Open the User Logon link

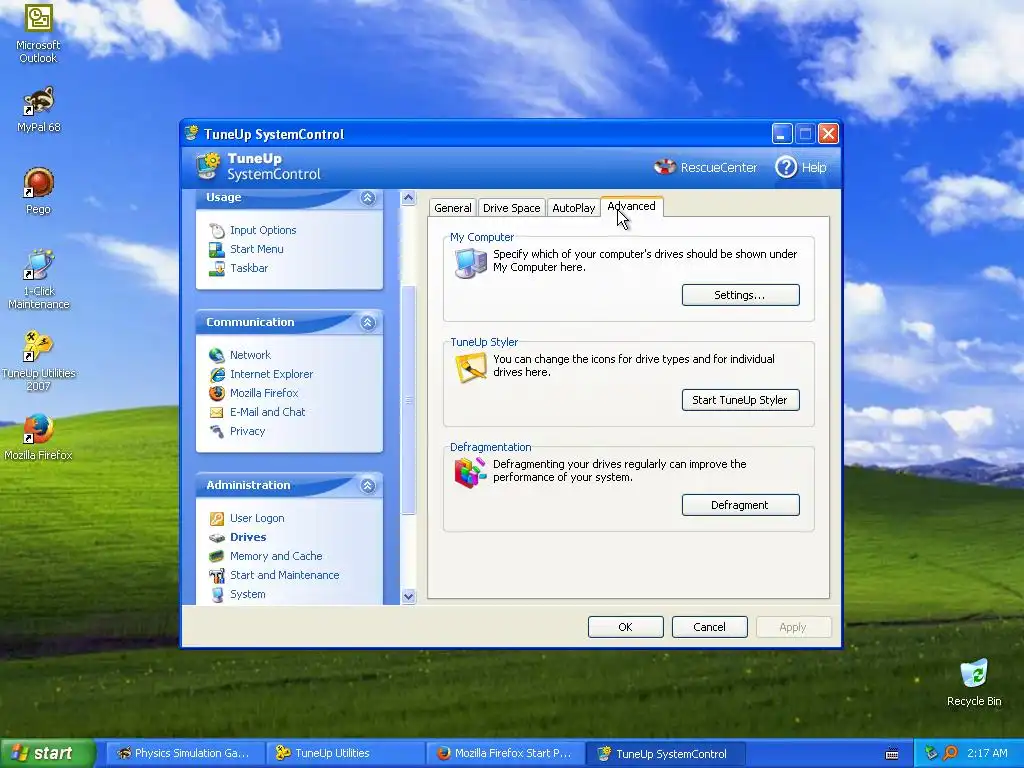257,518
